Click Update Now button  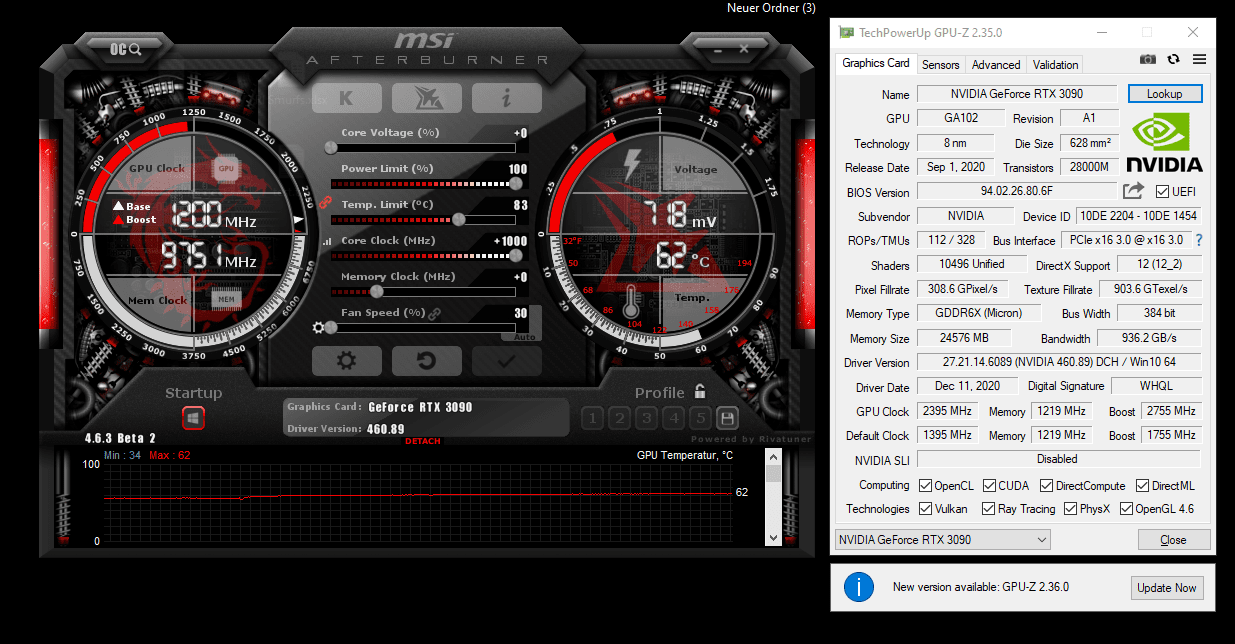pyautogui.click(x=1167, y=588)
